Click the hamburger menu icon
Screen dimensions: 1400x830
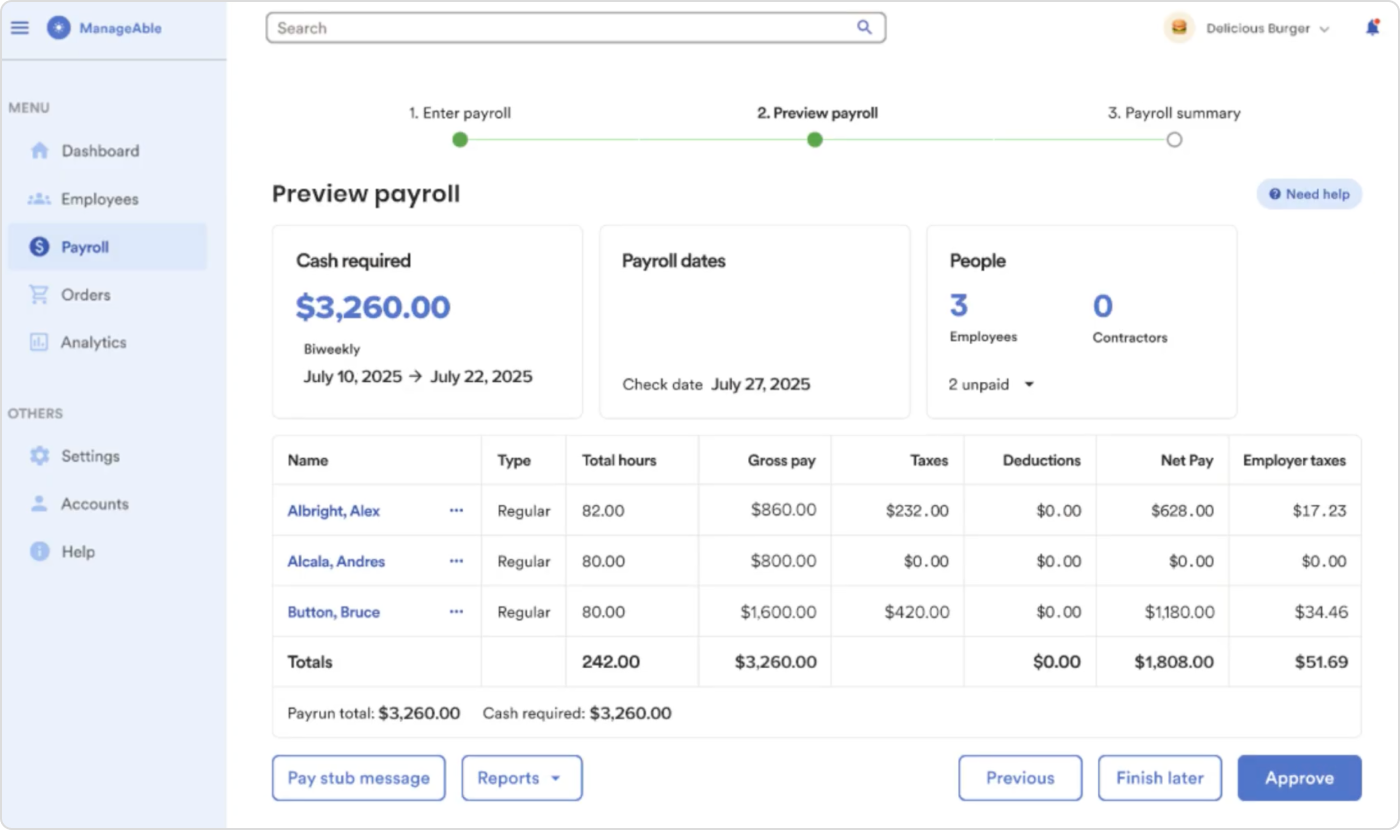(x=20, y=28)
